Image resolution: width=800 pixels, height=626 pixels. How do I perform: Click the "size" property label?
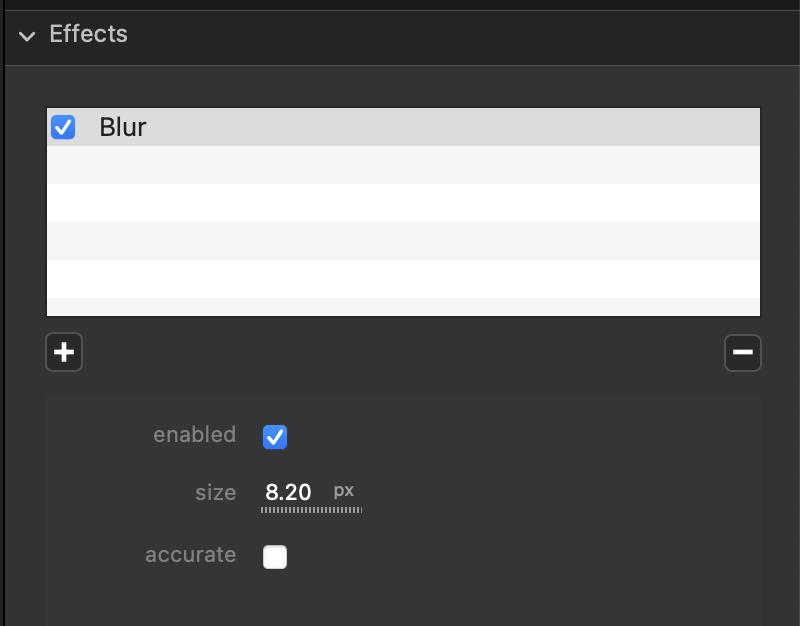(x=215, y=493)
